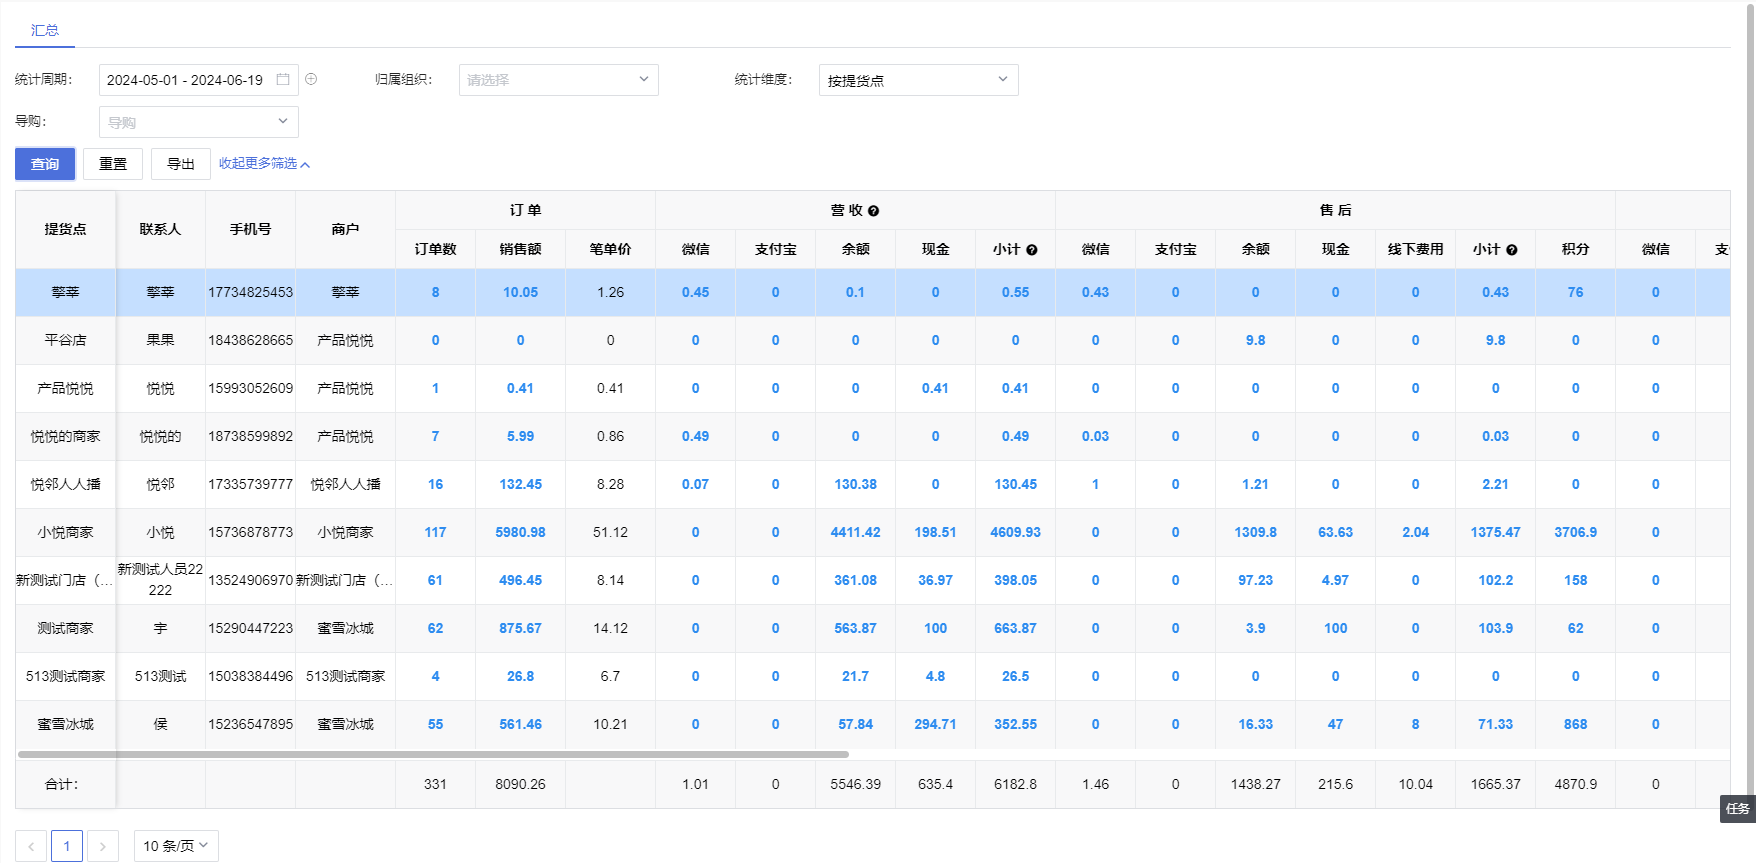Screen dimensions: 1756x863
Task: Click the vertical page scrollbar
Action: (x=1750, y=400)
